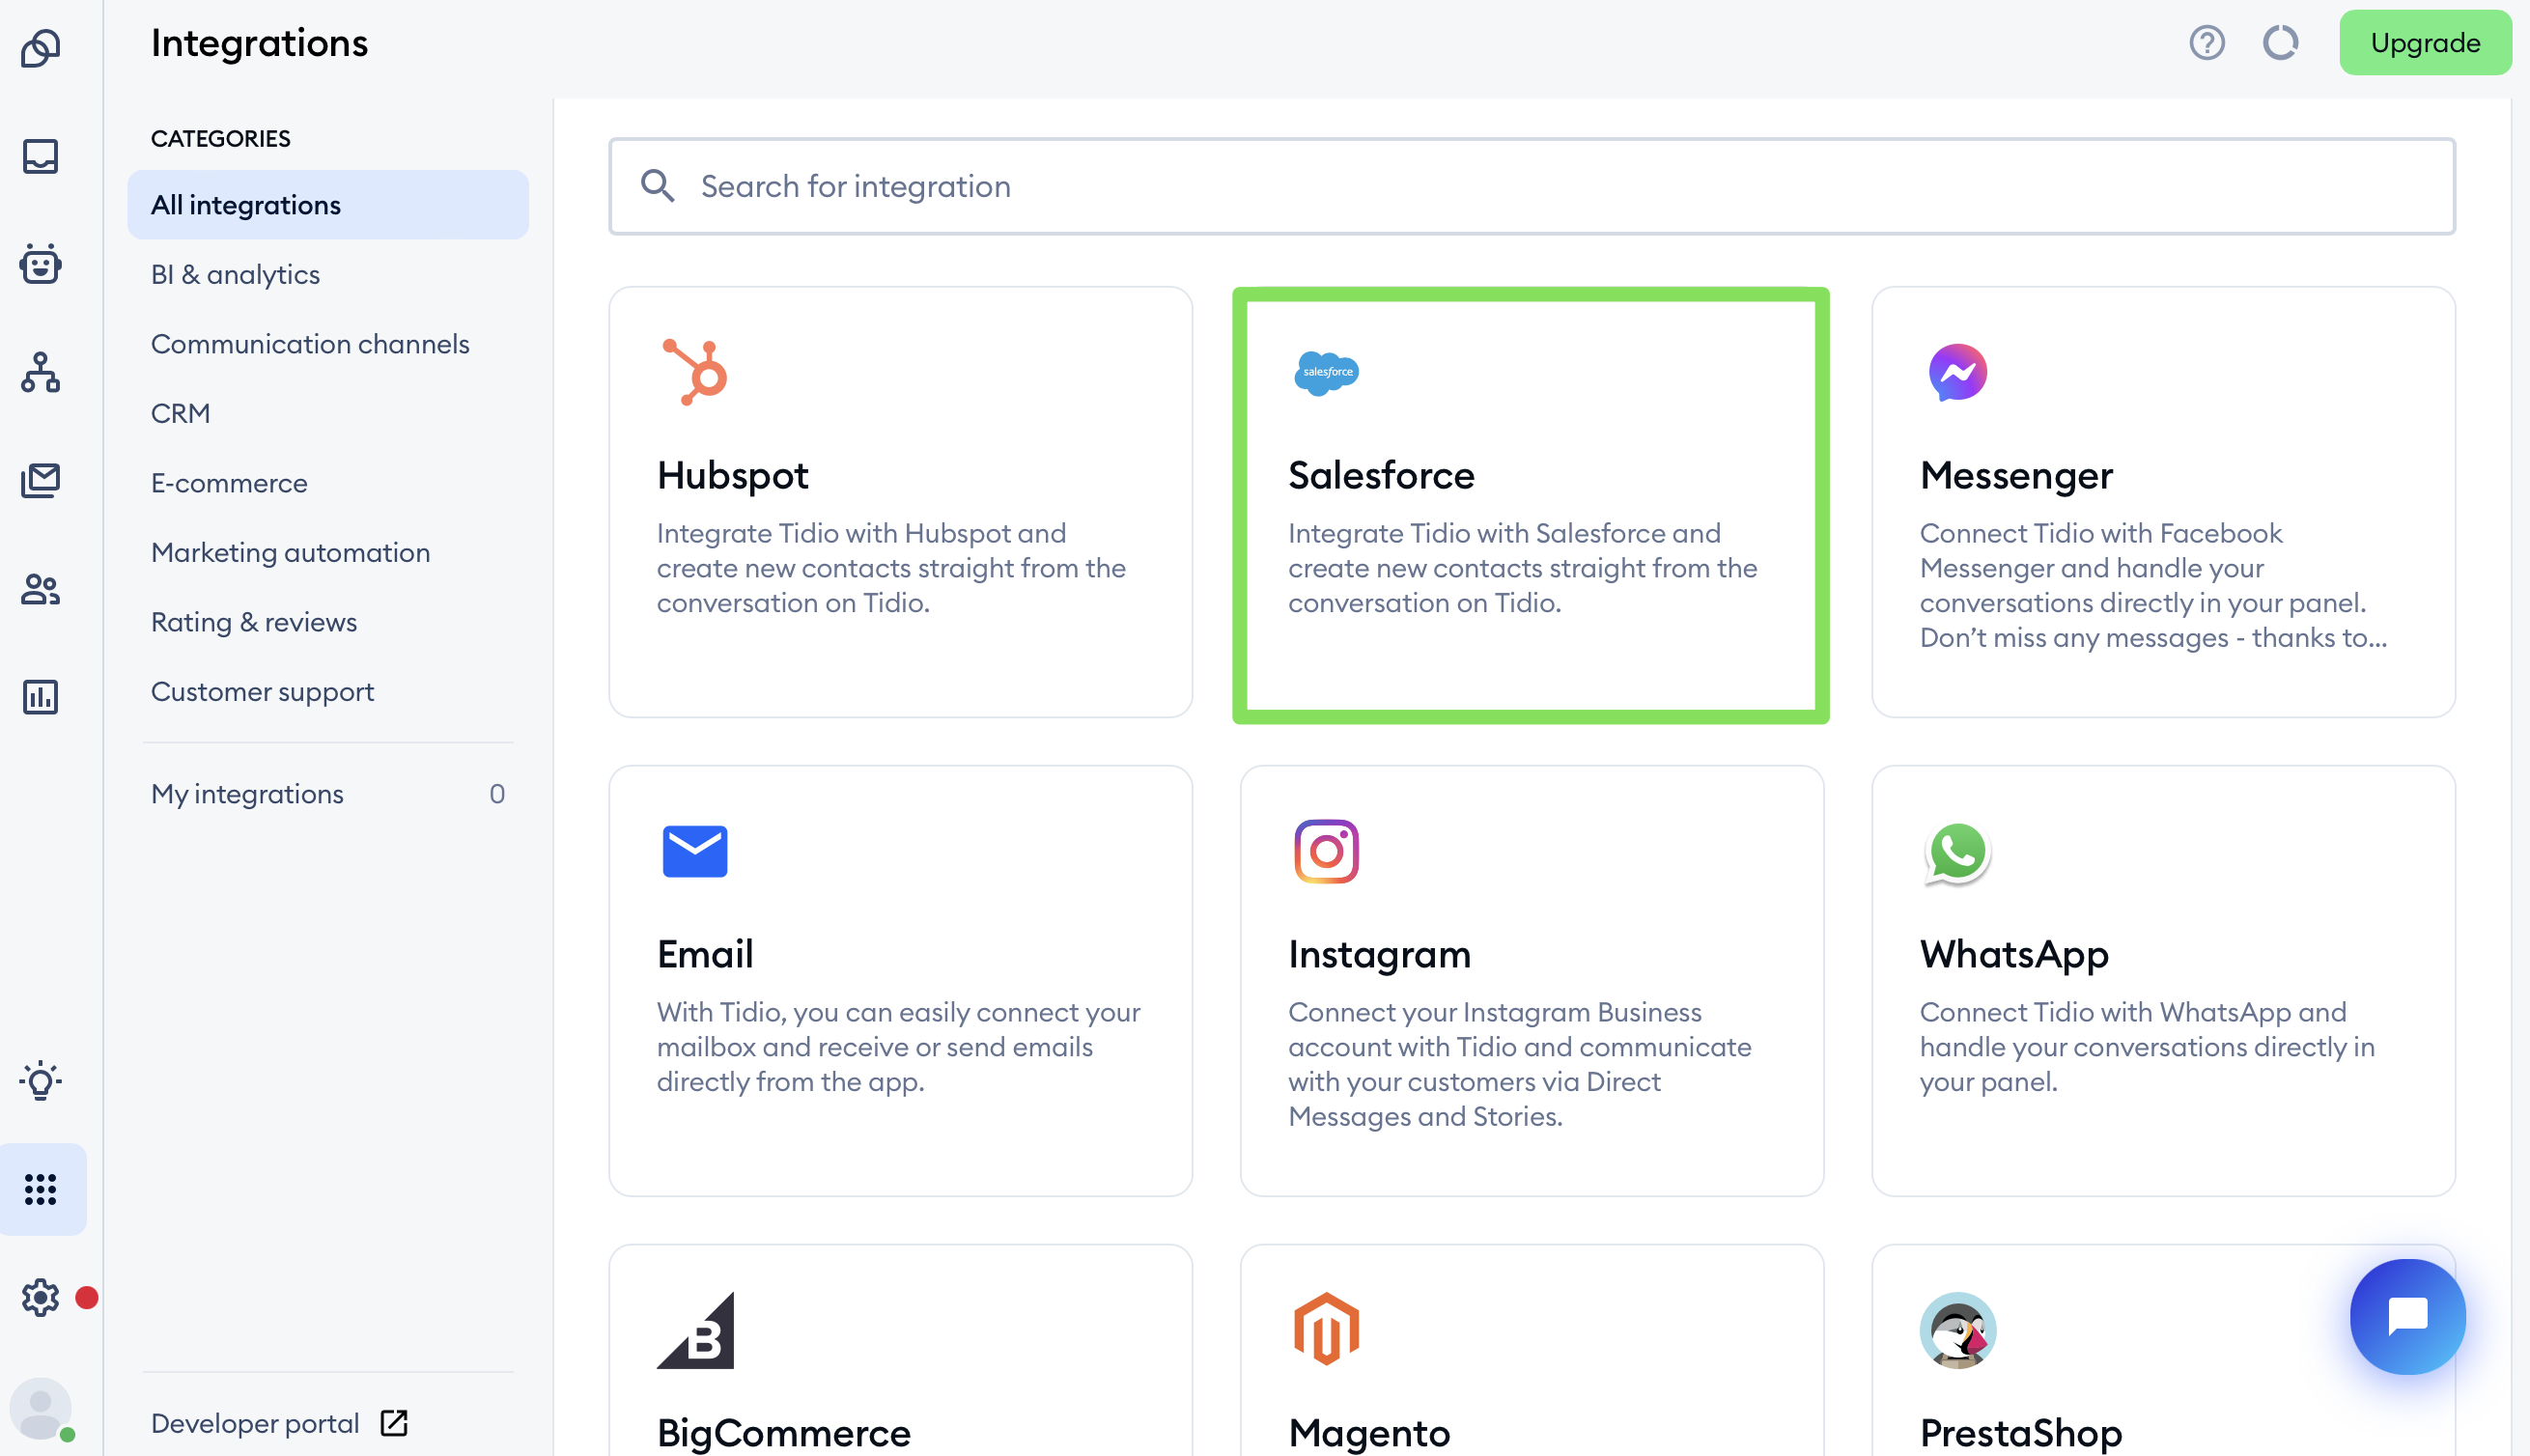2530x1456 pixels.
Task: Click the blue Email envelope logo
Action: coord(695,851)
